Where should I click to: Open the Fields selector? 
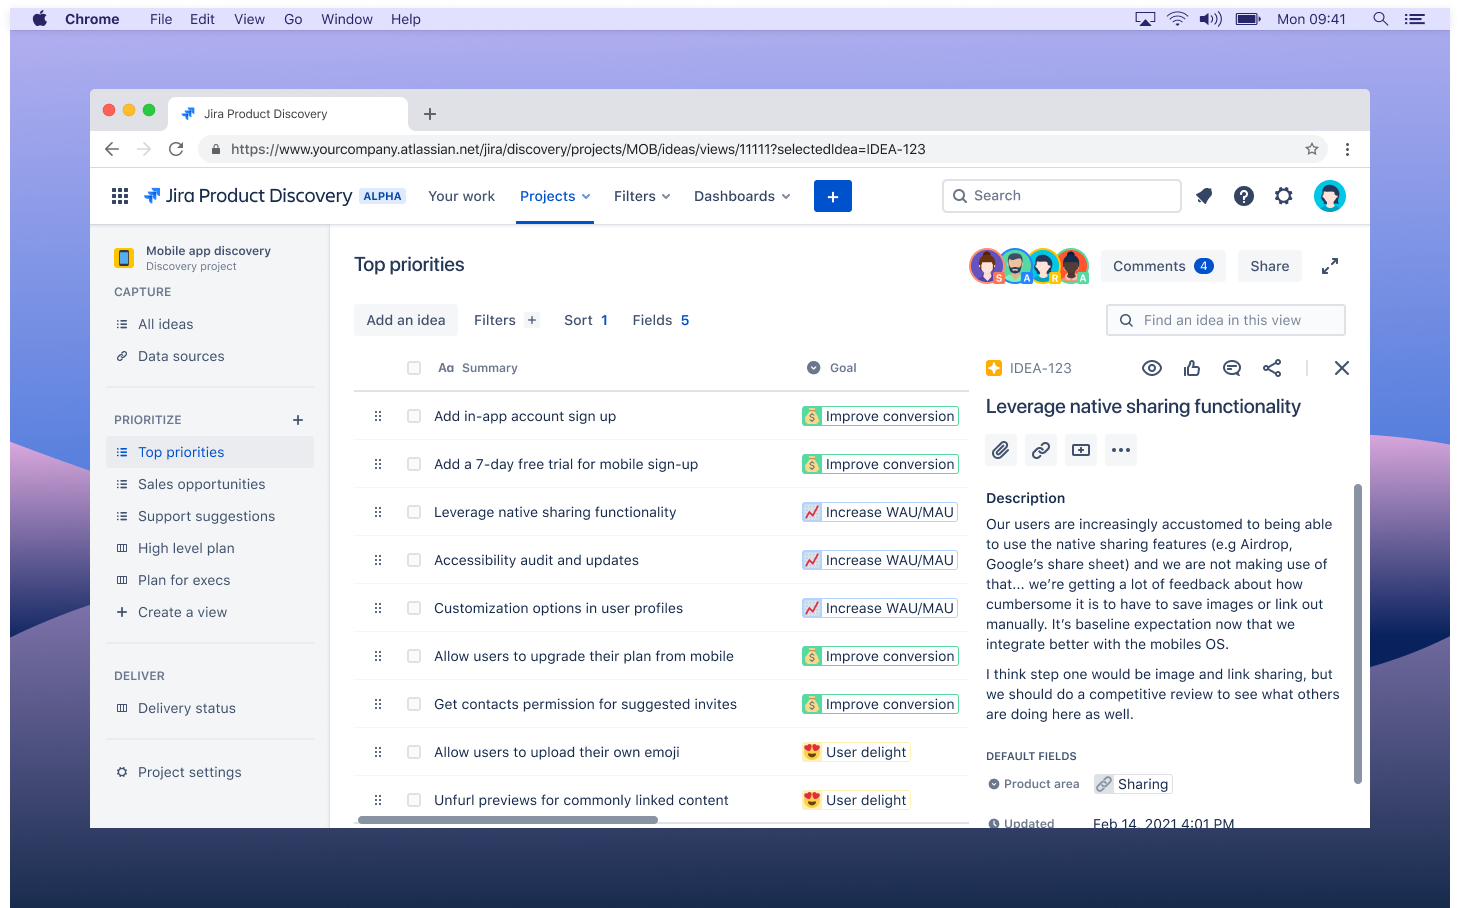(x=661, y=320)
